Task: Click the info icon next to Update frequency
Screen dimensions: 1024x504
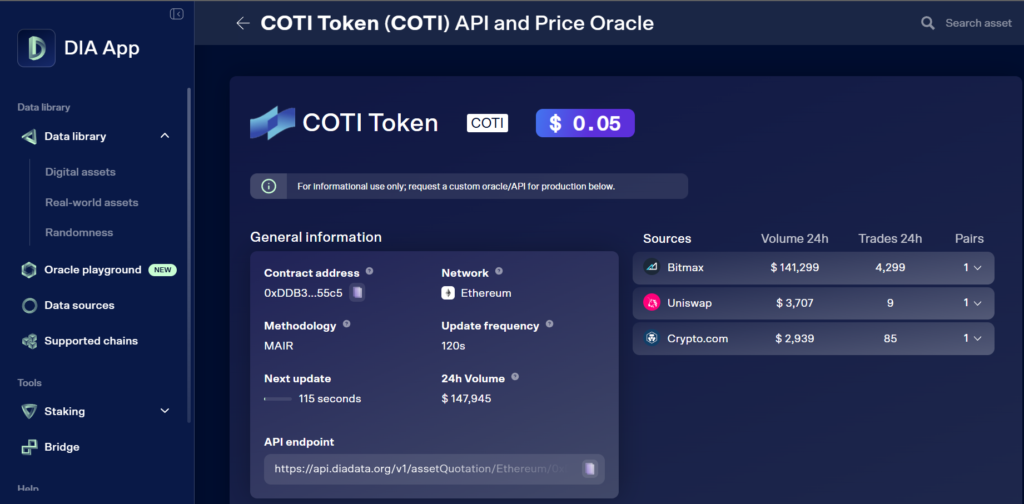Action: click(549, 325)
